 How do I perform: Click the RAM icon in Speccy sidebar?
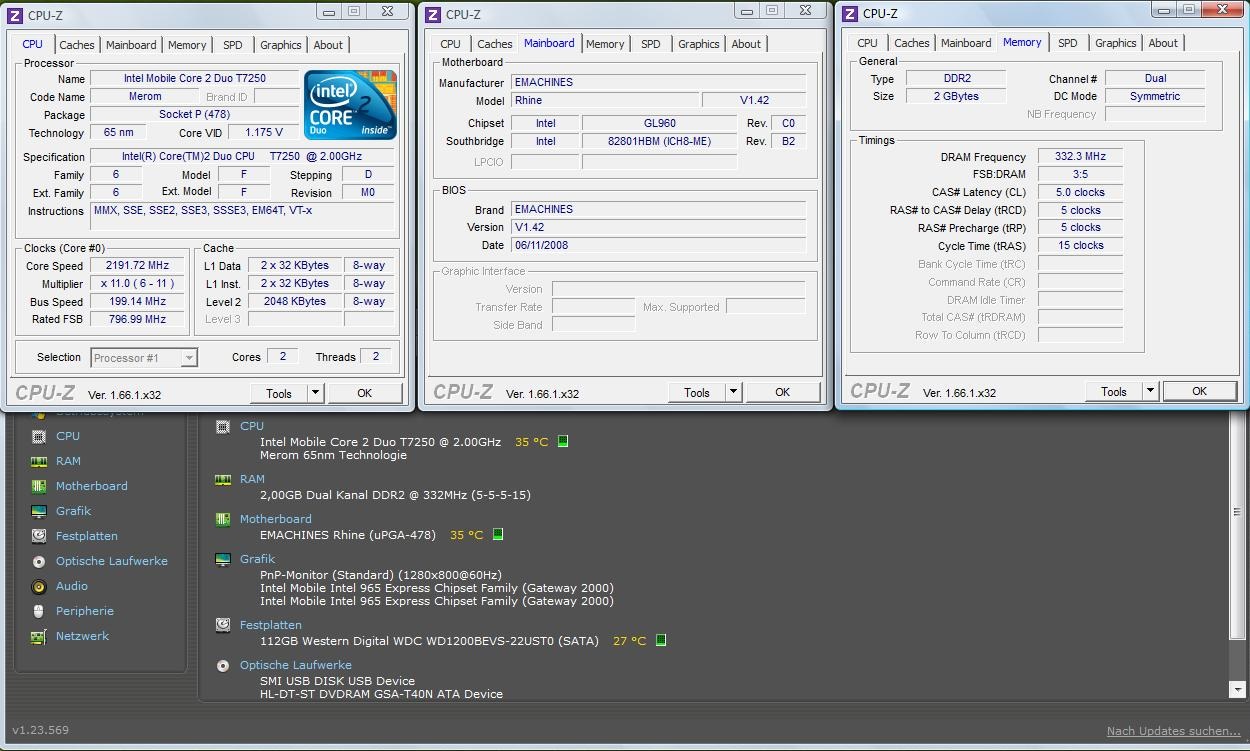point(38,461)
